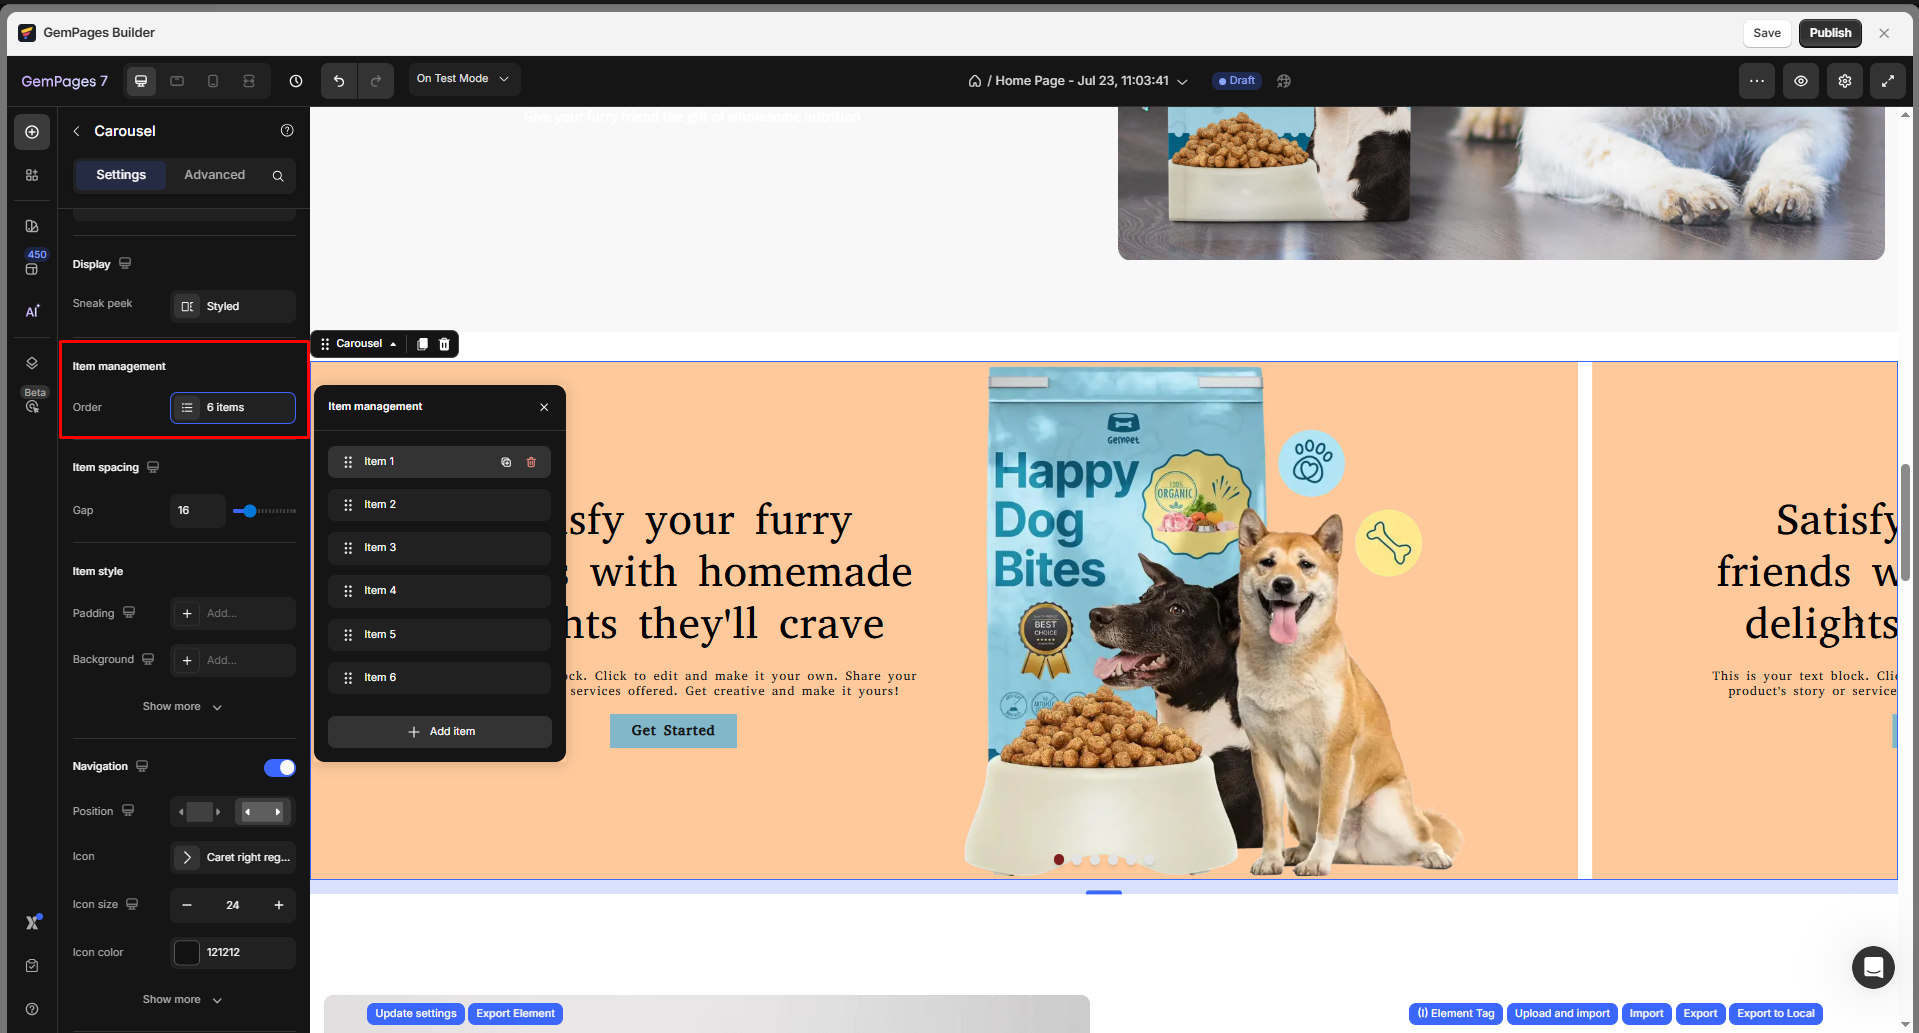Select Item 4 in item management
1919x1033 pixels.
(439, 591)
